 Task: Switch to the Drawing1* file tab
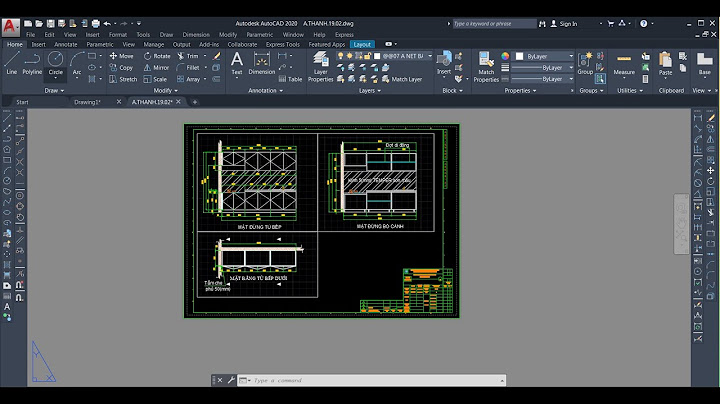87,102
